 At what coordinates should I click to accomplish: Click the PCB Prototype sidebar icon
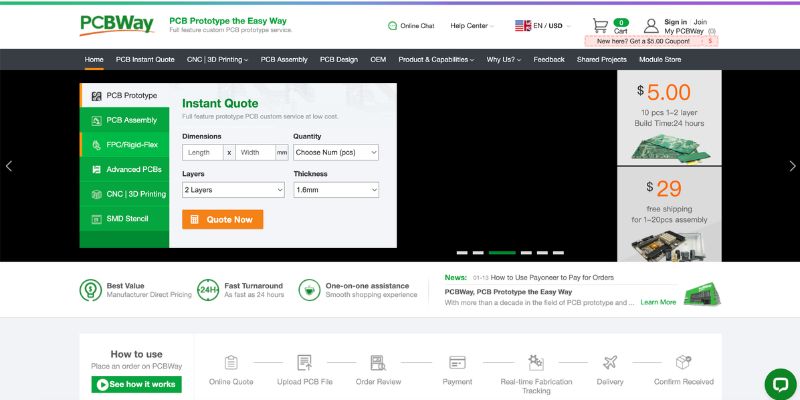coord(96,96)
